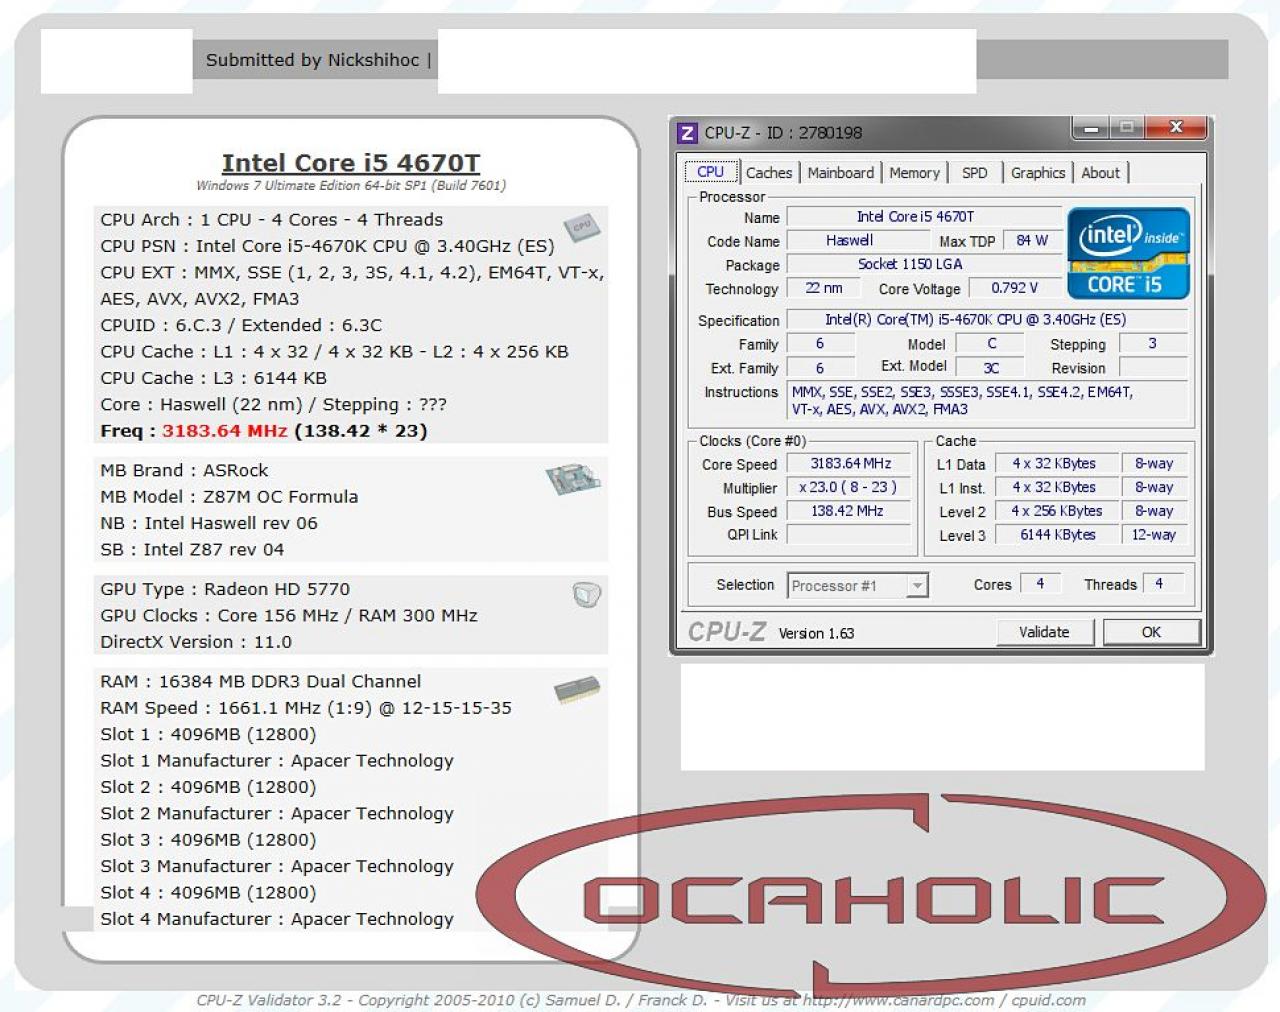Click the Cores count field
The width and height of the screenshot is (1280, 1012).
(x=1040, y=584)
